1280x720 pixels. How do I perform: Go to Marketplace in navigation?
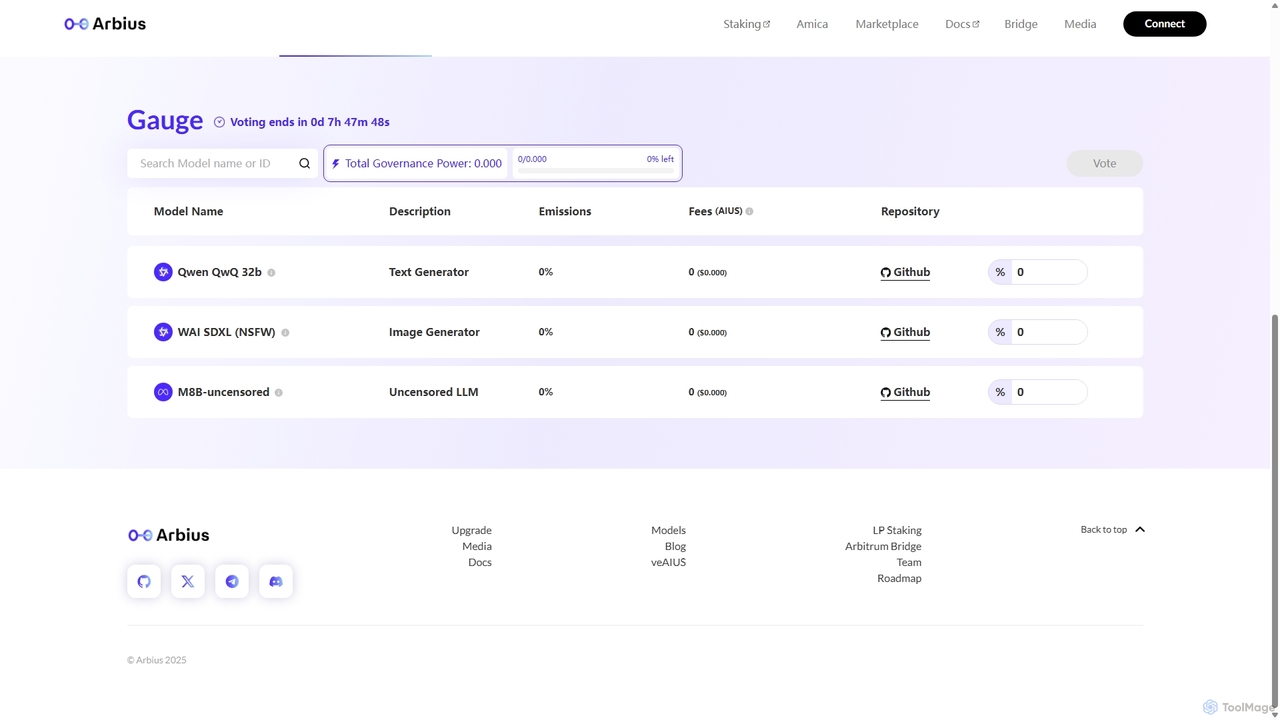pyautogui.click(x=887, y=24)
